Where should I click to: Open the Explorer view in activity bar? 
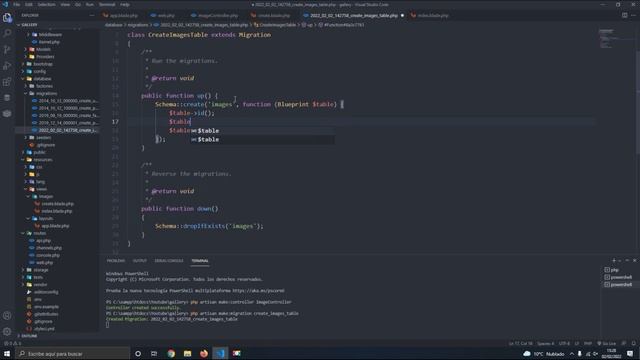coord(7,18)
